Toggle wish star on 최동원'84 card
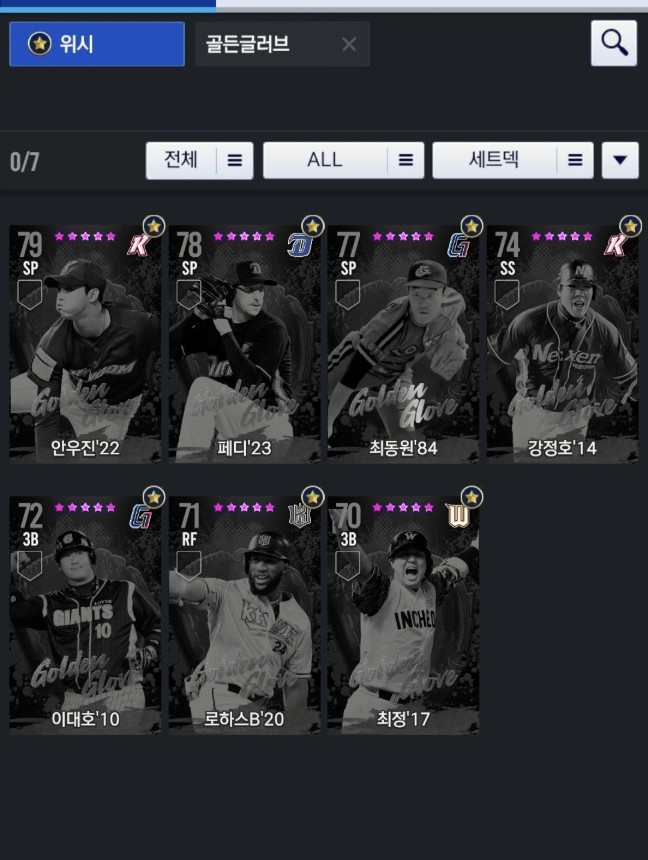The width and height of the screenshot is (648, 860). [x=472, y=226]
